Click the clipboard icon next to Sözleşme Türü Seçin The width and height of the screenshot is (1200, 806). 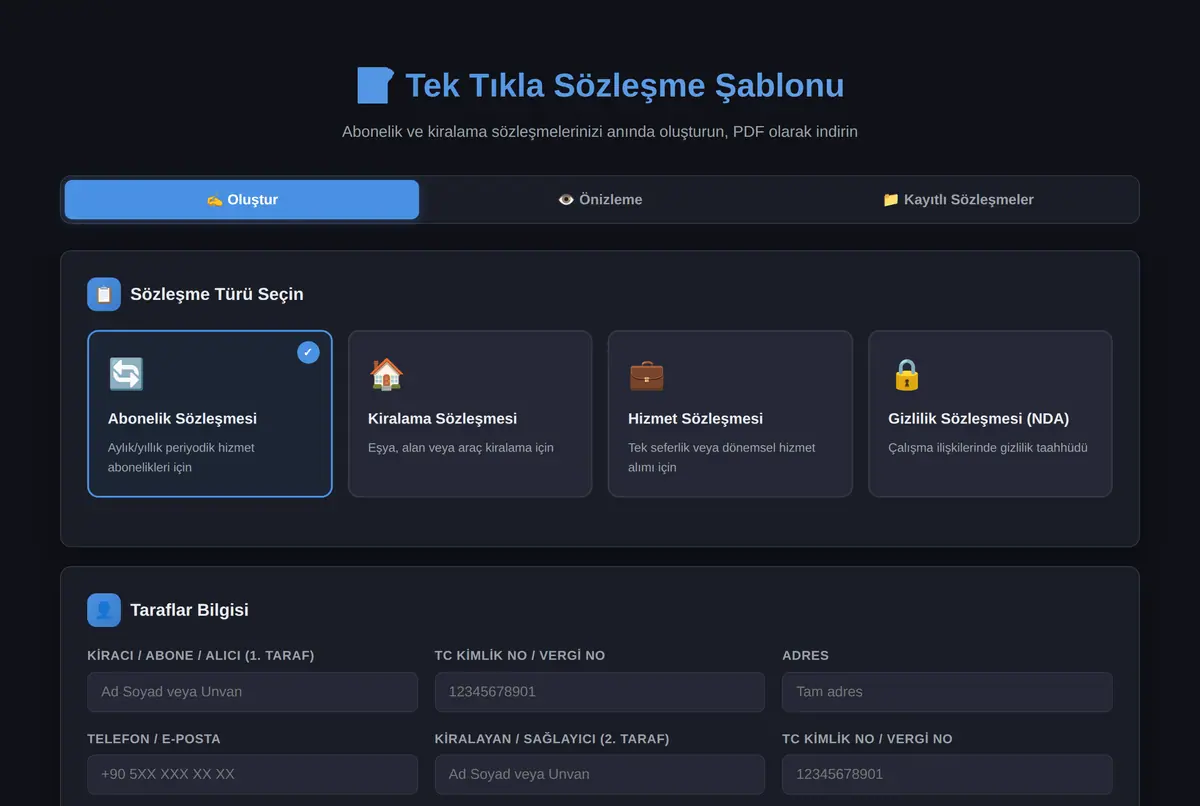[x=104, y=294]
